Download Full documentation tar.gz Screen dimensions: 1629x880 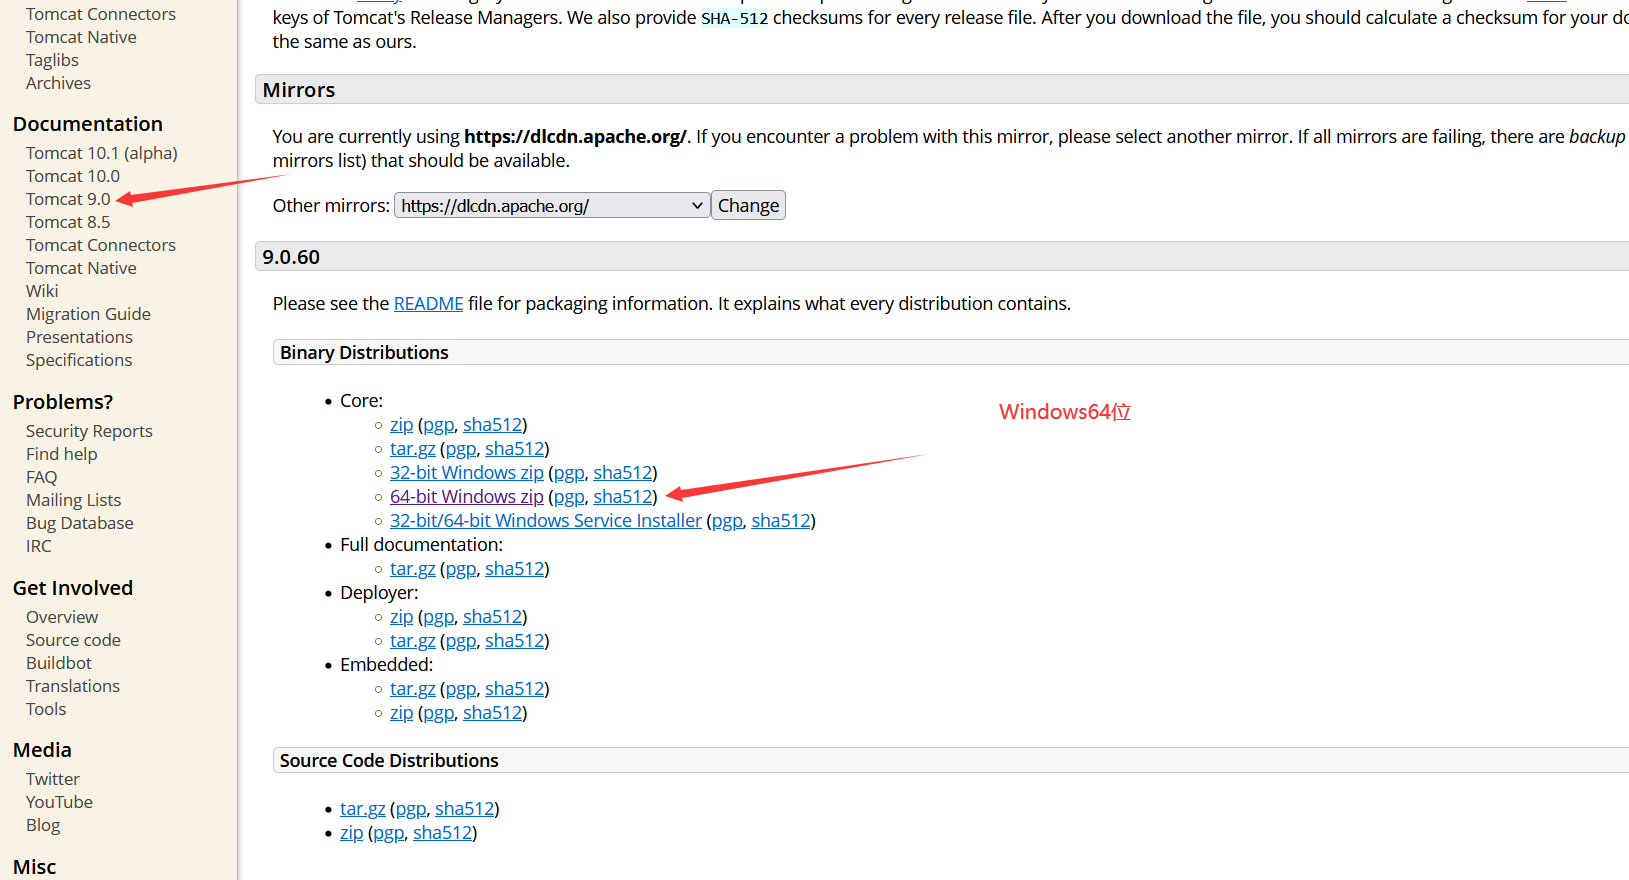coord(412,569)
